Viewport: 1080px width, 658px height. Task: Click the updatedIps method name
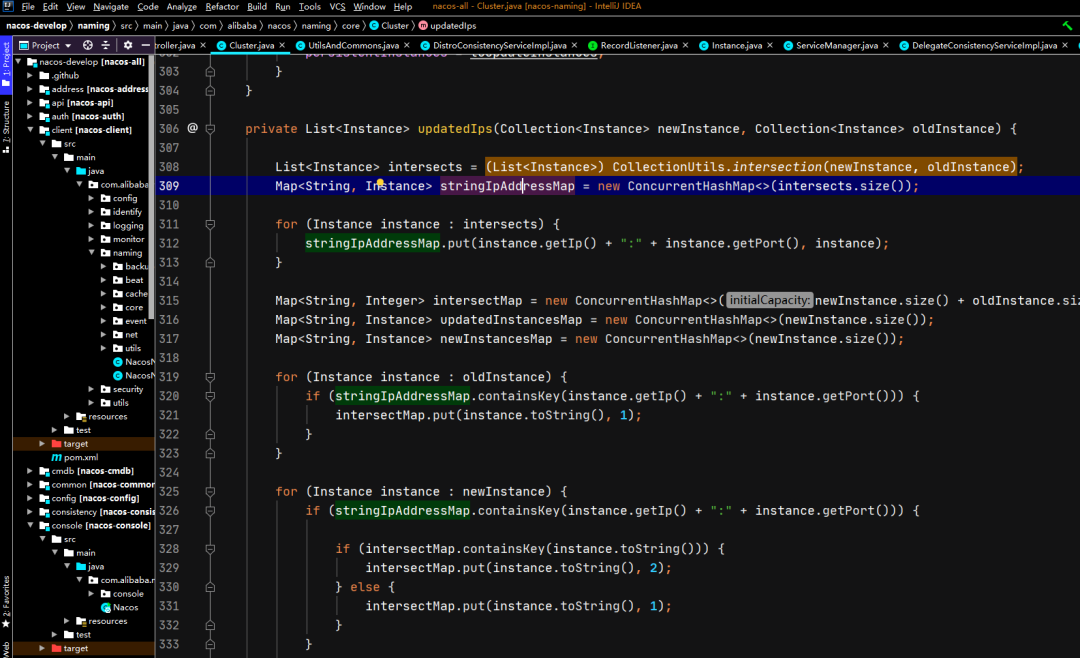455,129
